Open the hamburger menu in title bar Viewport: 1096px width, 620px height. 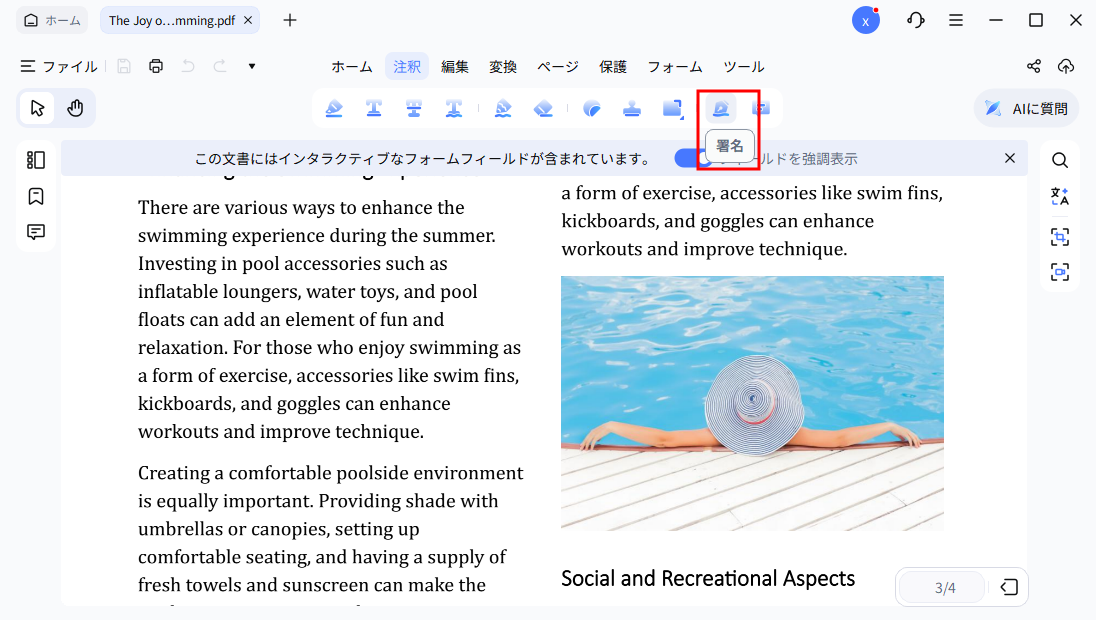click(956, 20)
